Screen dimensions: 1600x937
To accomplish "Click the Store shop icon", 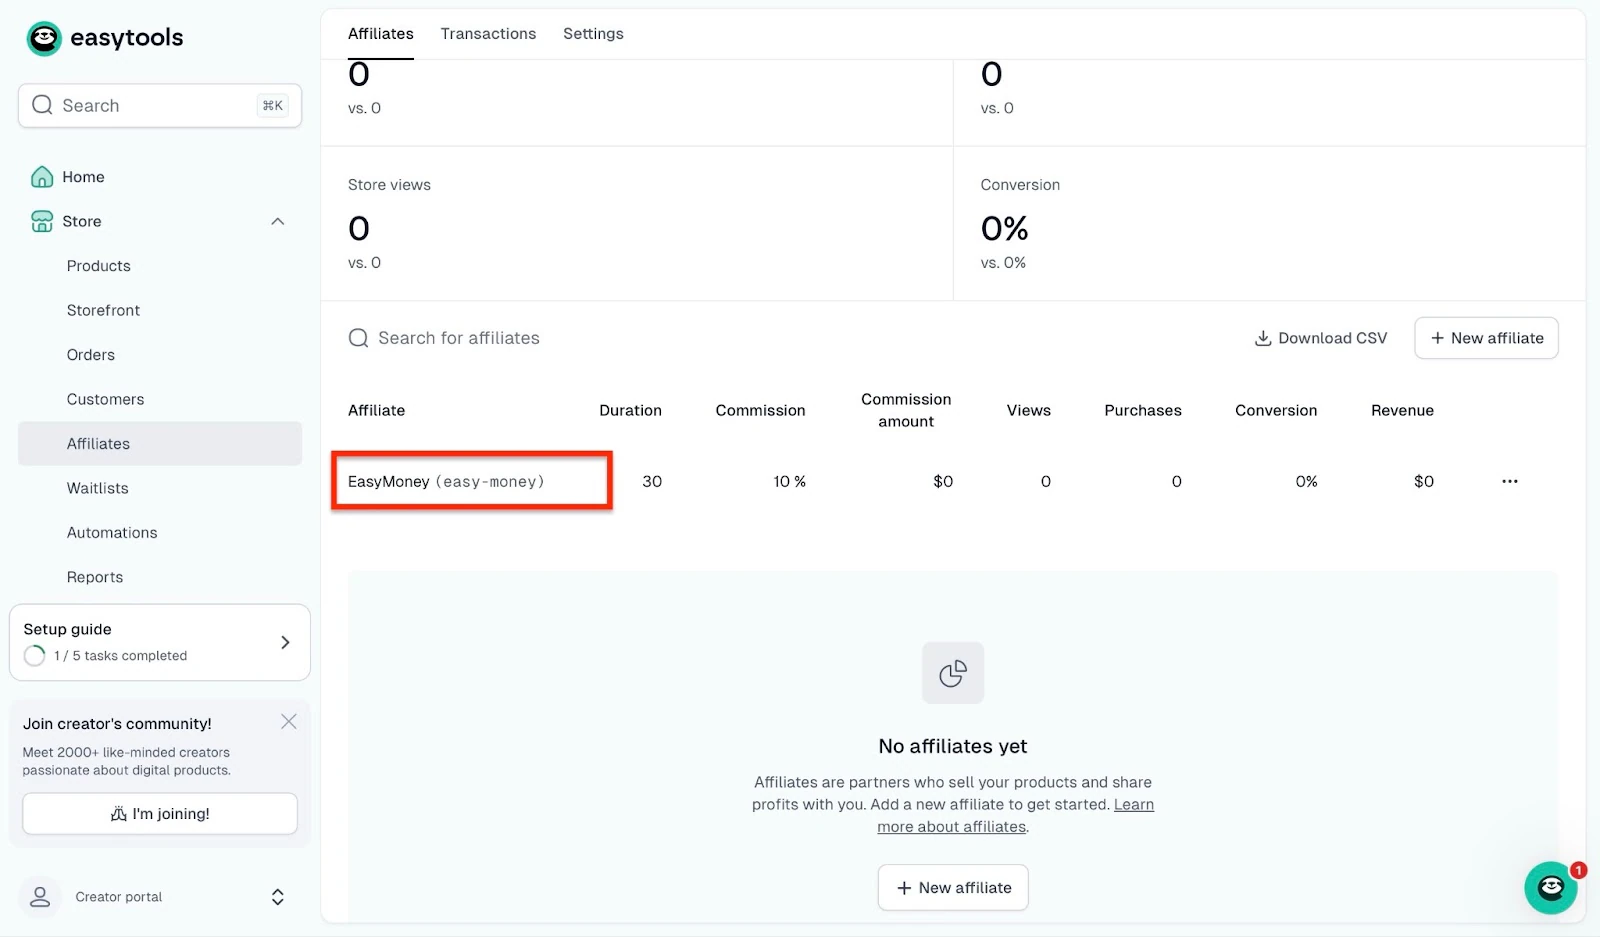I will pyautogui.click(x=42, y=221).
